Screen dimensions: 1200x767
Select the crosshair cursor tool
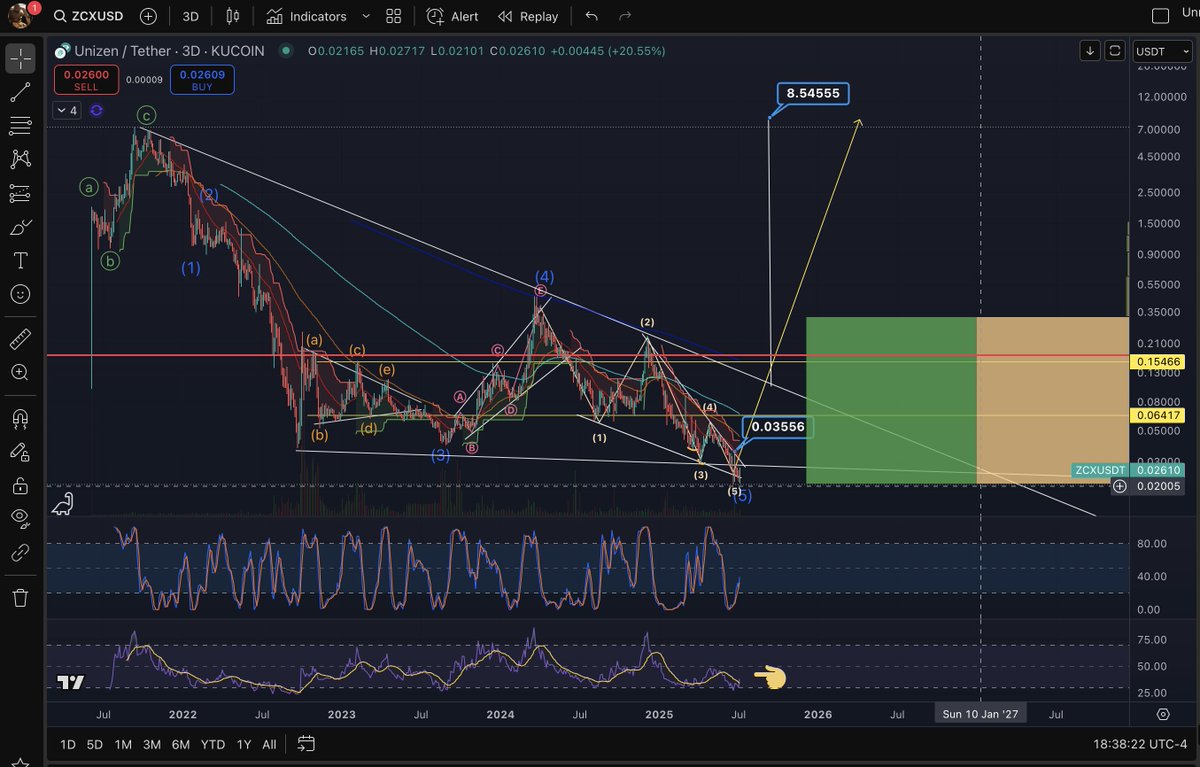[19, 59]
